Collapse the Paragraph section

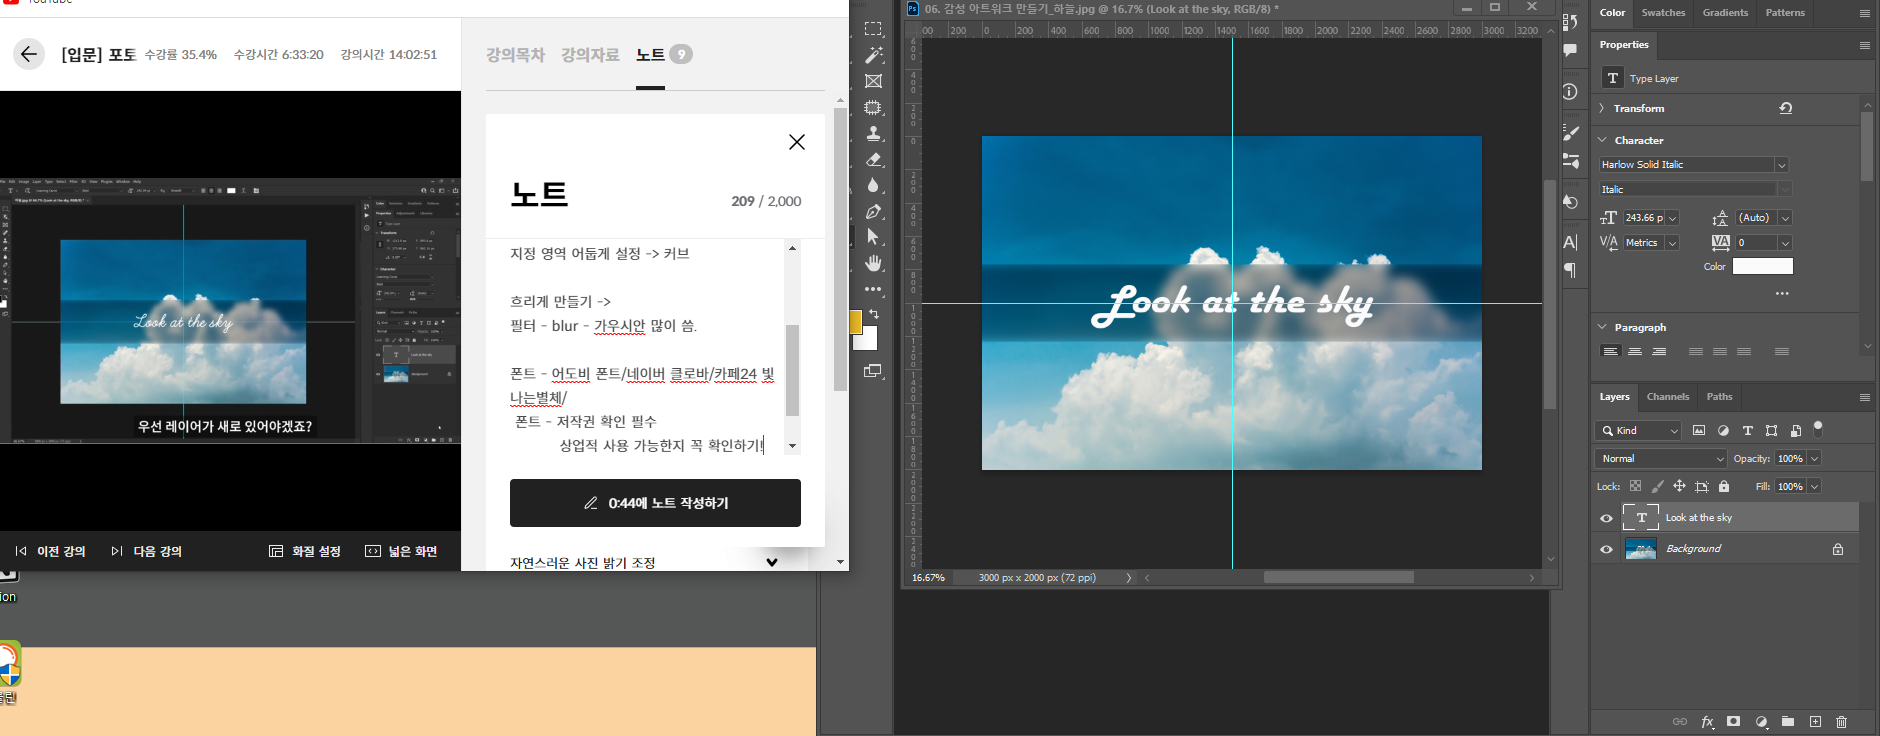1602,327
